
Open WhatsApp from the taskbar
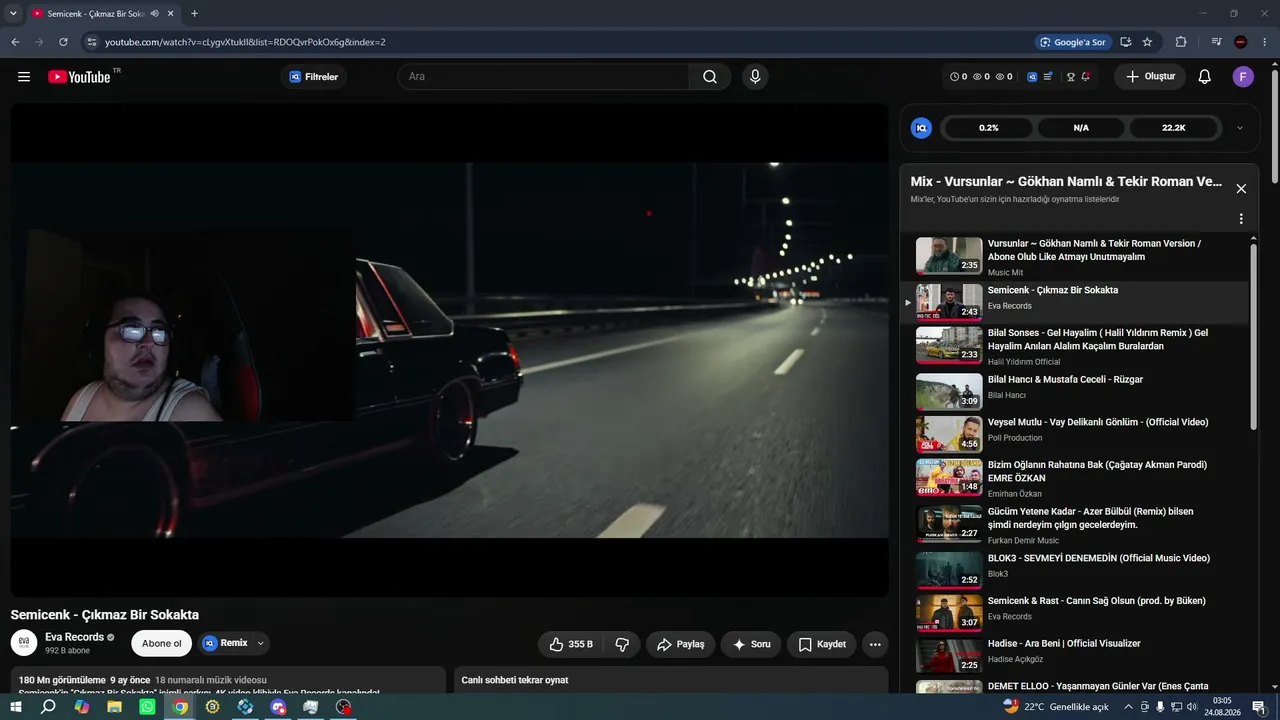[147, 707]
